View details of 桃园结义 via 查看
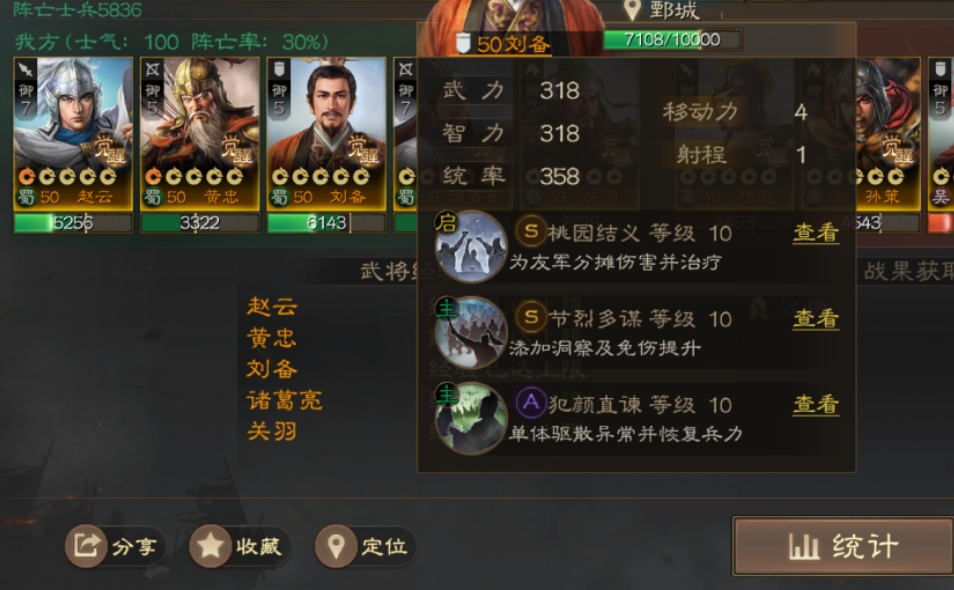The image size is (954, 590). [x=816, y=232]
